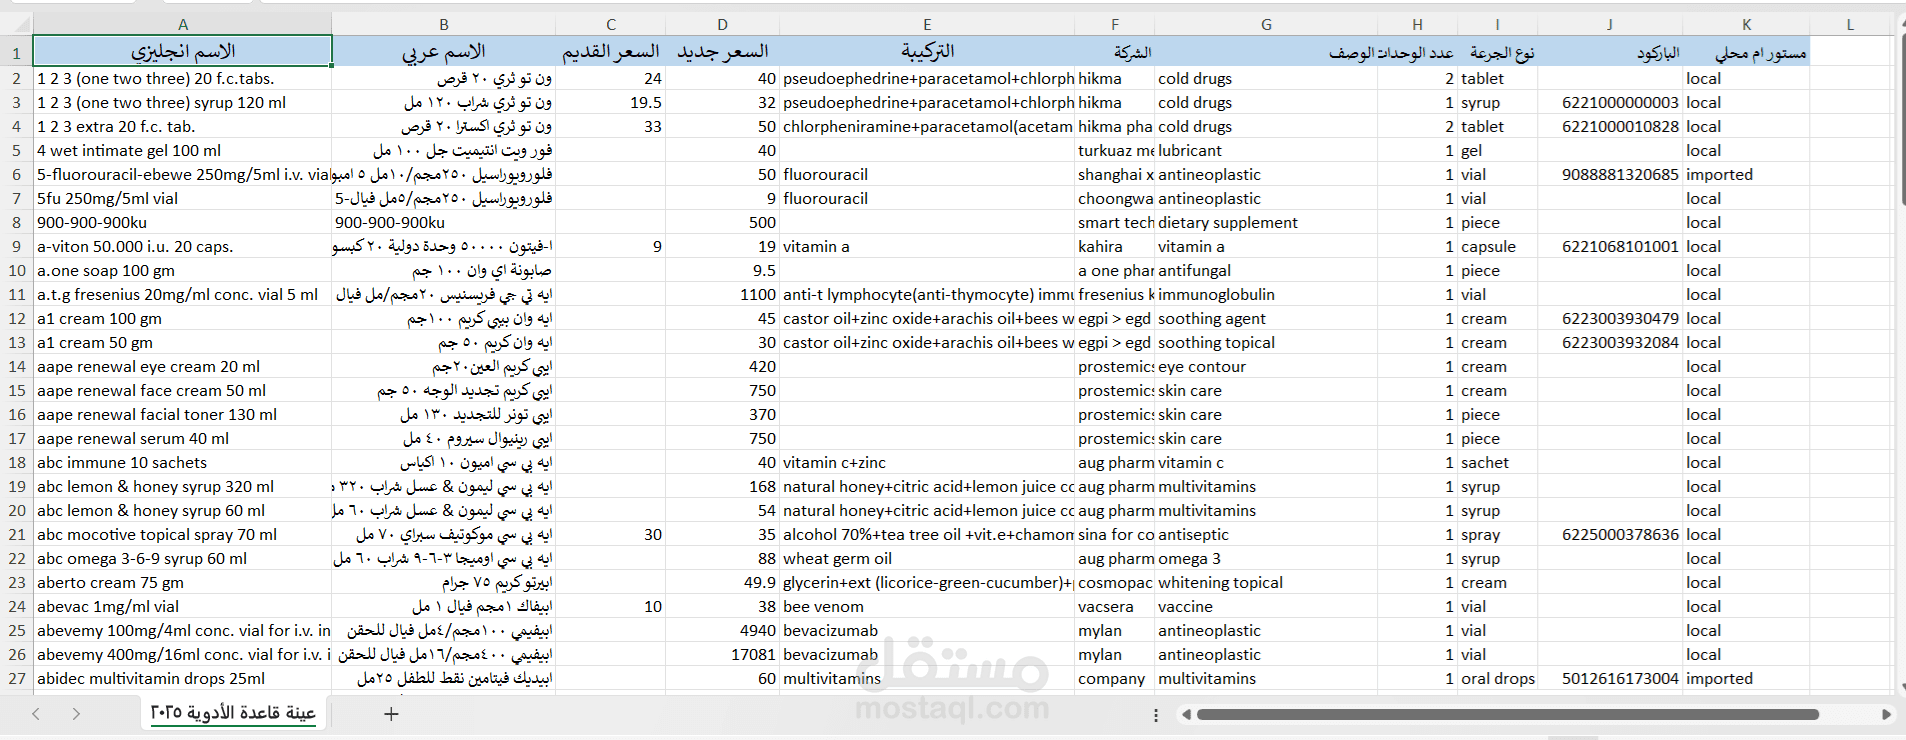Click header cell 'الشركة'
1906x740 pixels.
1115,51
